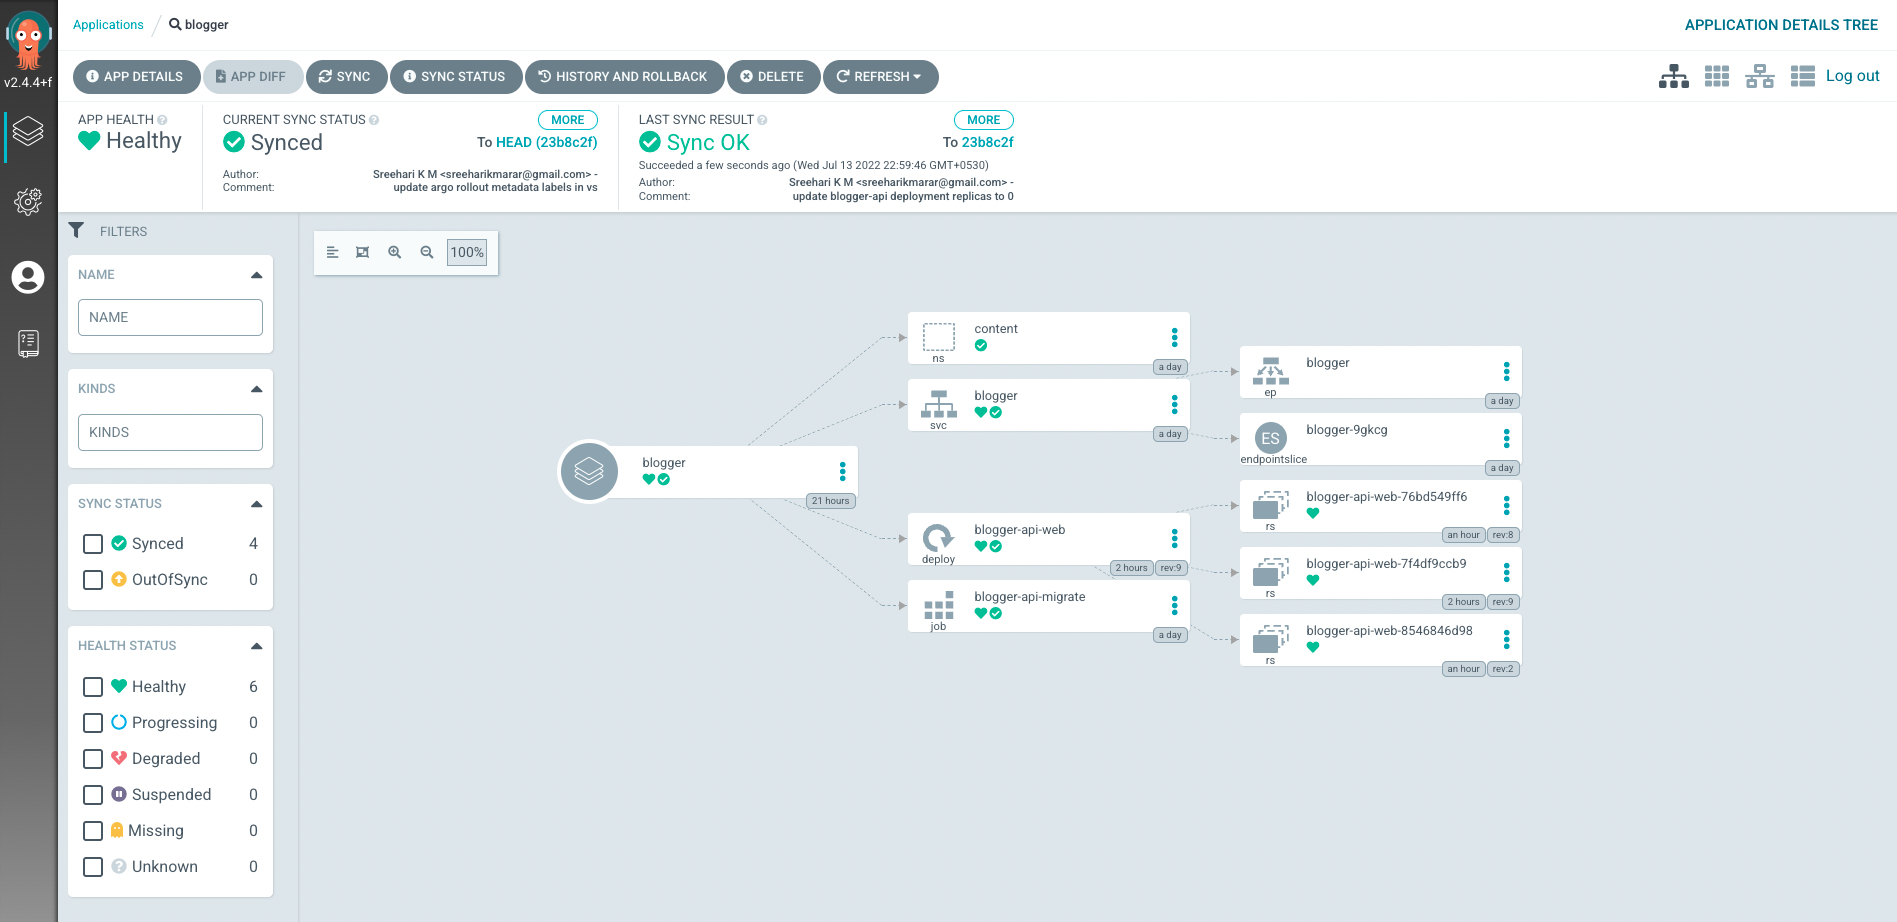Check the Degraded filter checkbox
The width and height of the screenshot is (1897, 922).
click(x=93, y=759)
